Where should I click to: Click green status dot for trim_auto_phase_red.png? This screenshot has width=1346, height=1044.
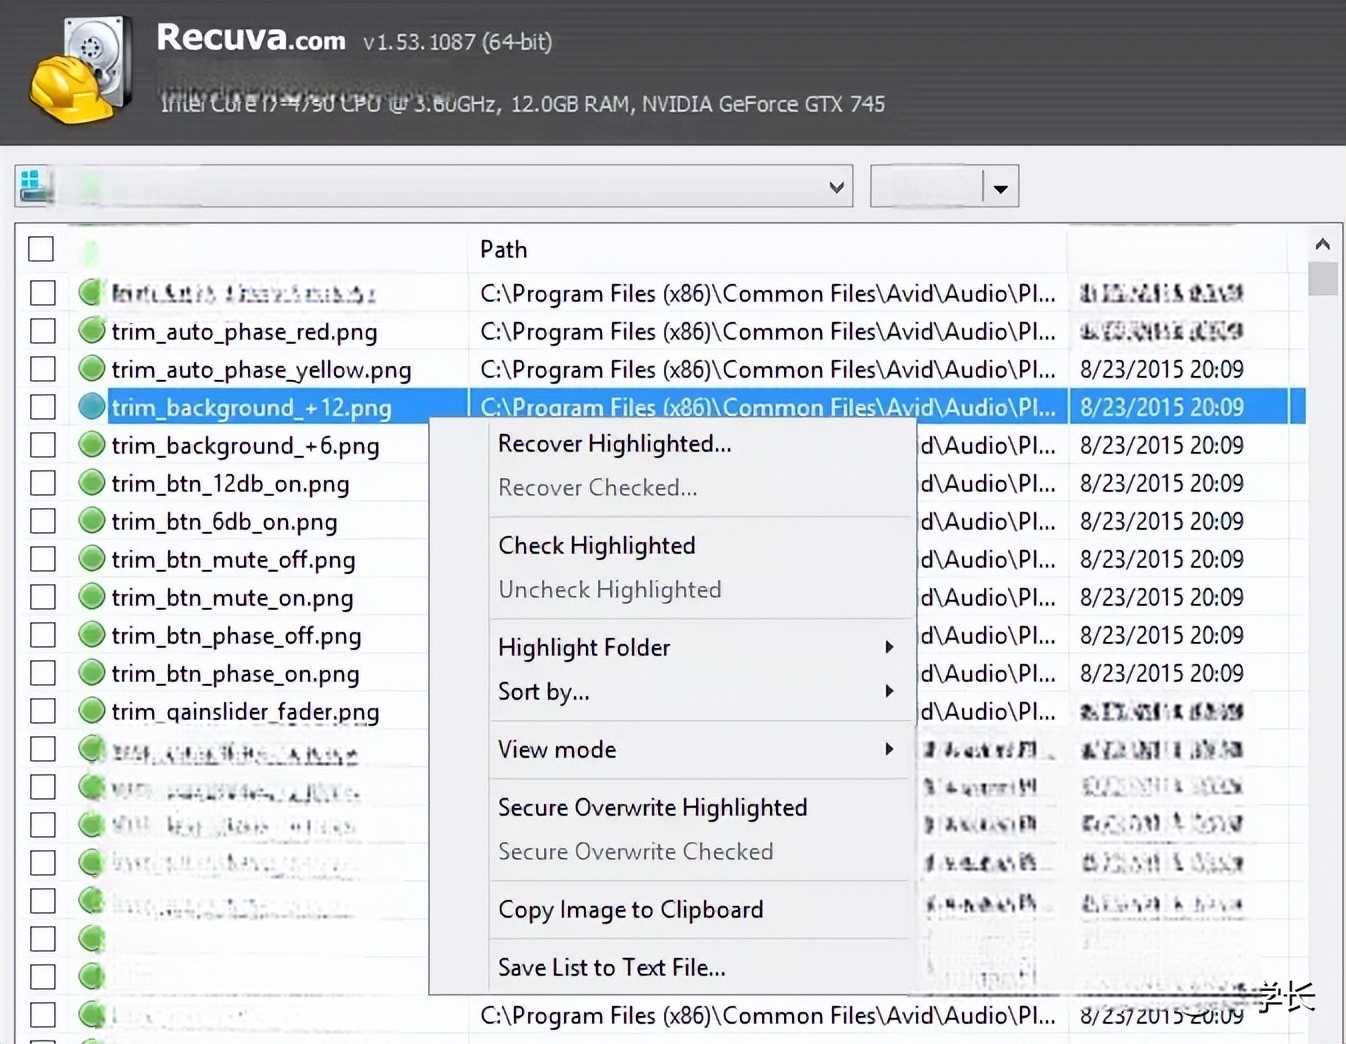92,330
